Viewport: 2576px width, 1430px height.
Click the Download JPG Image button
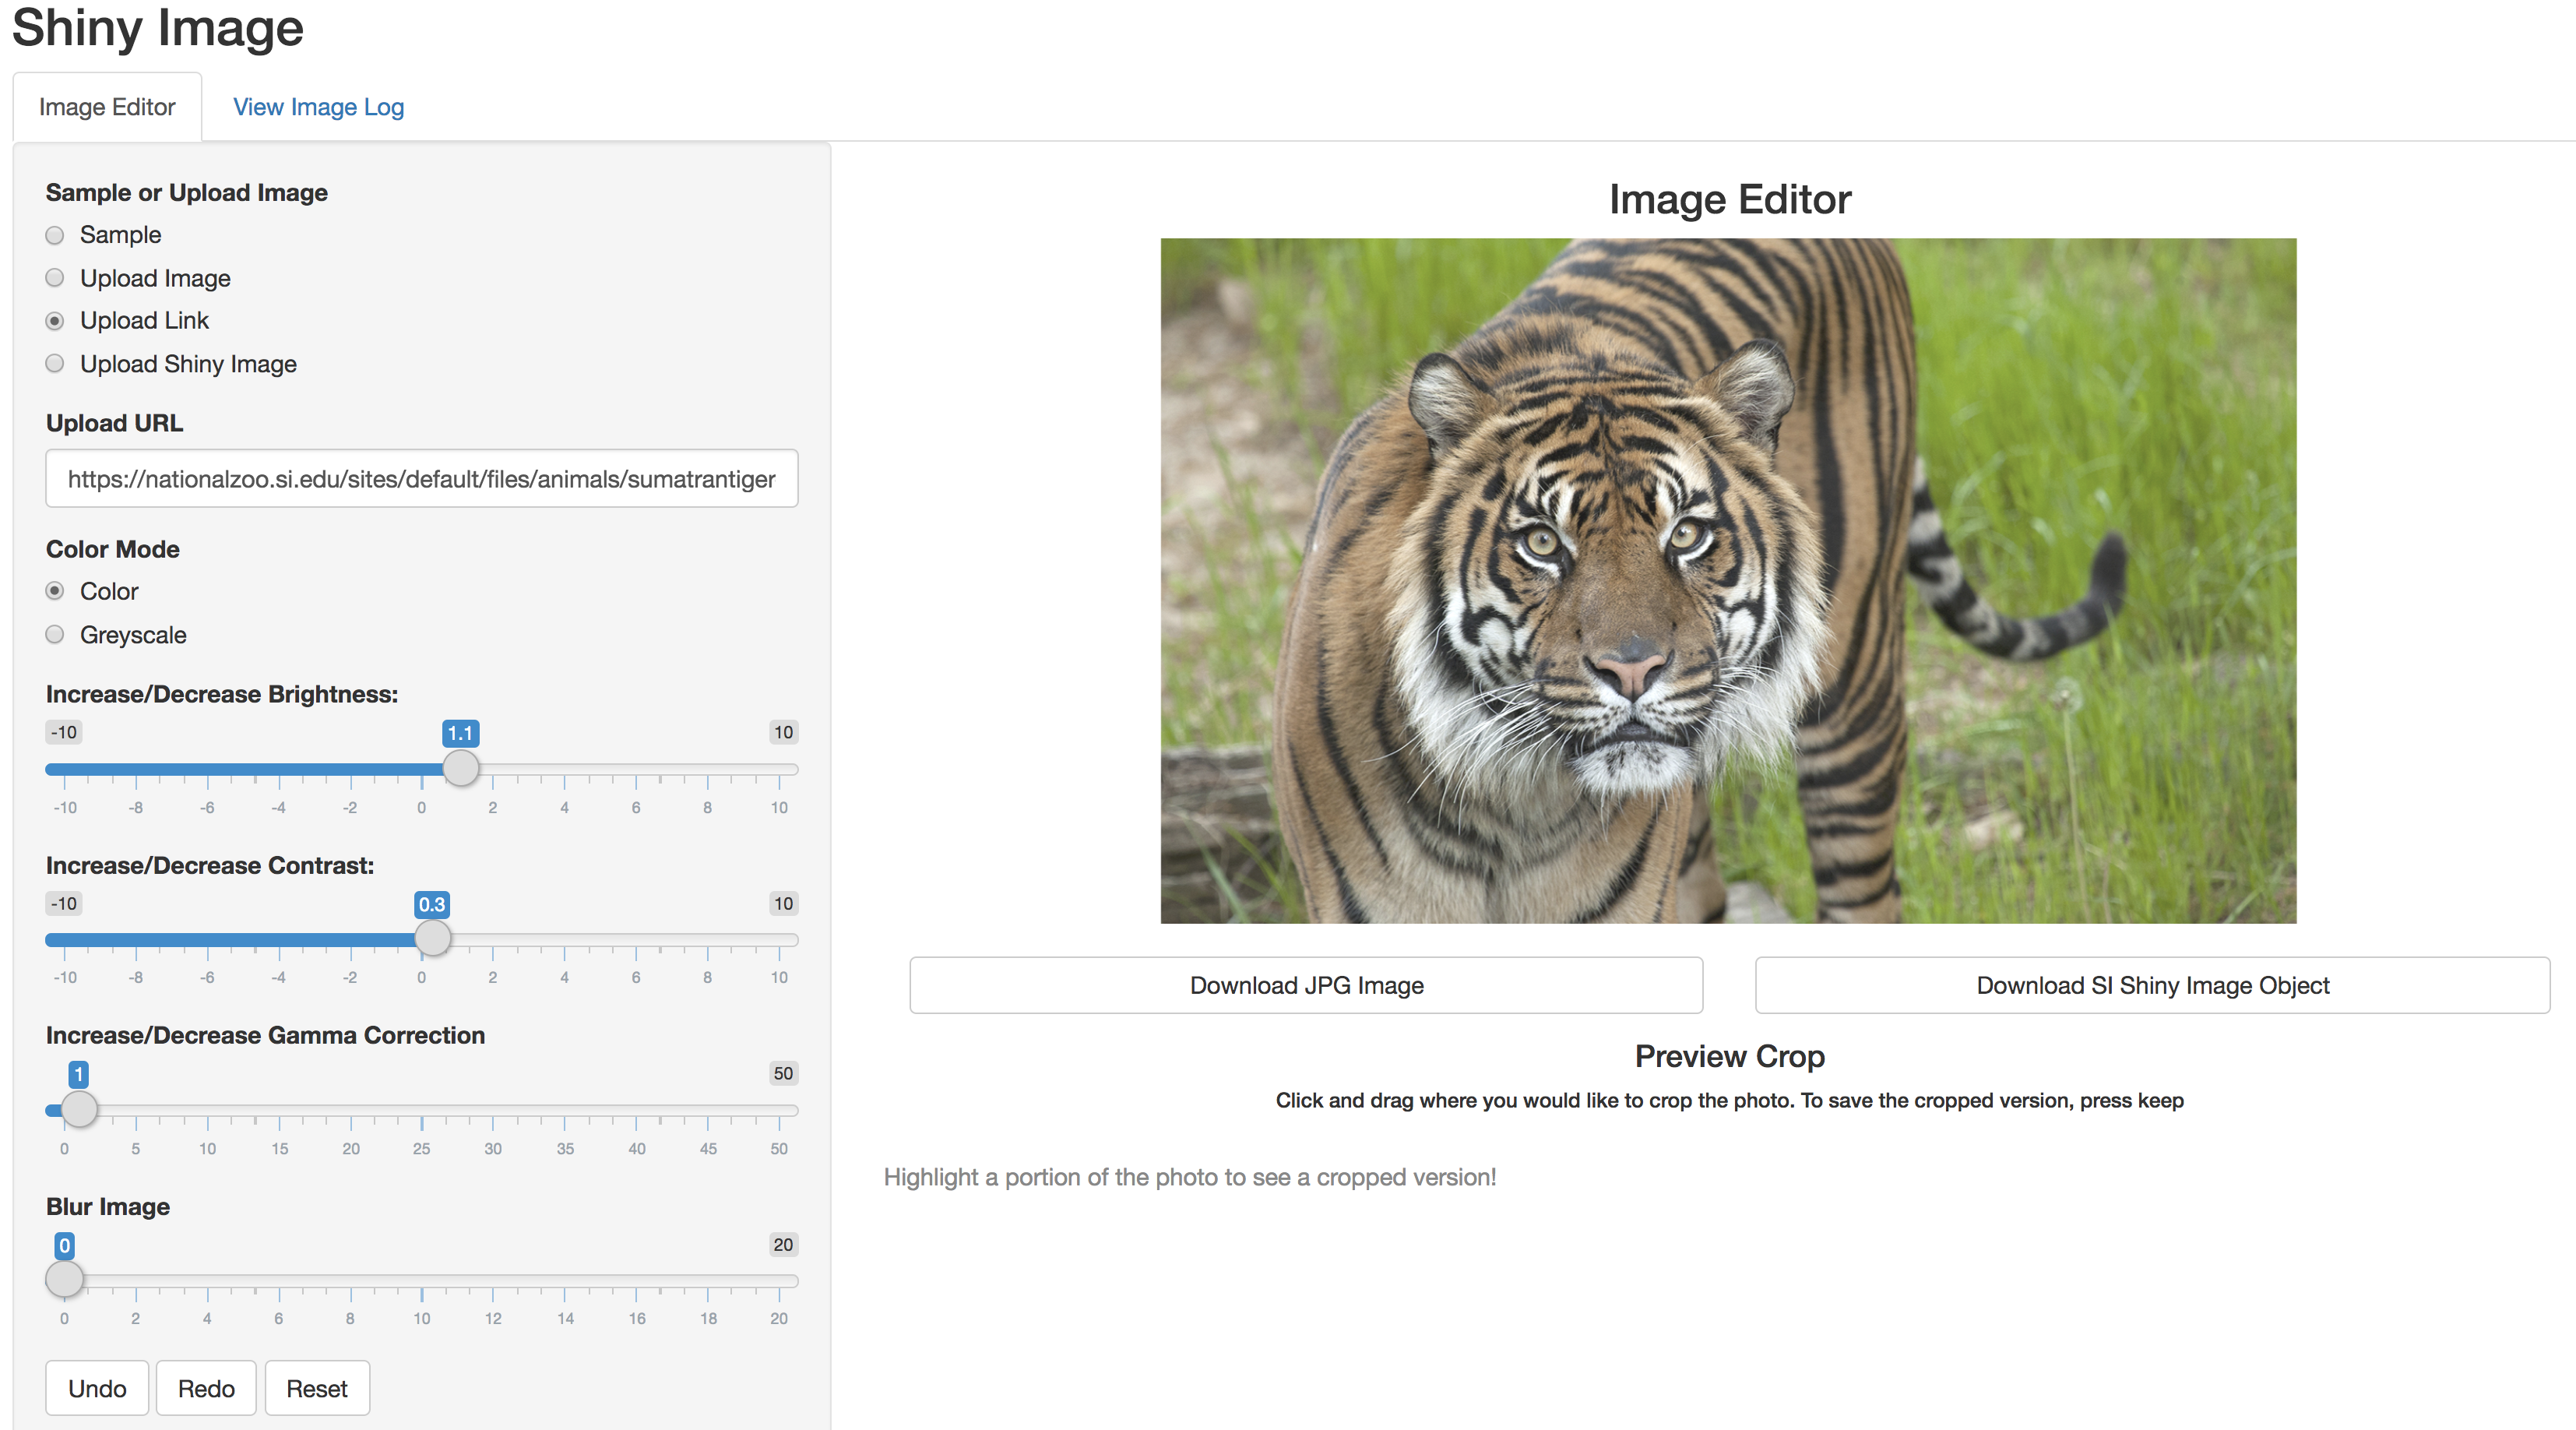(1306, 985)
